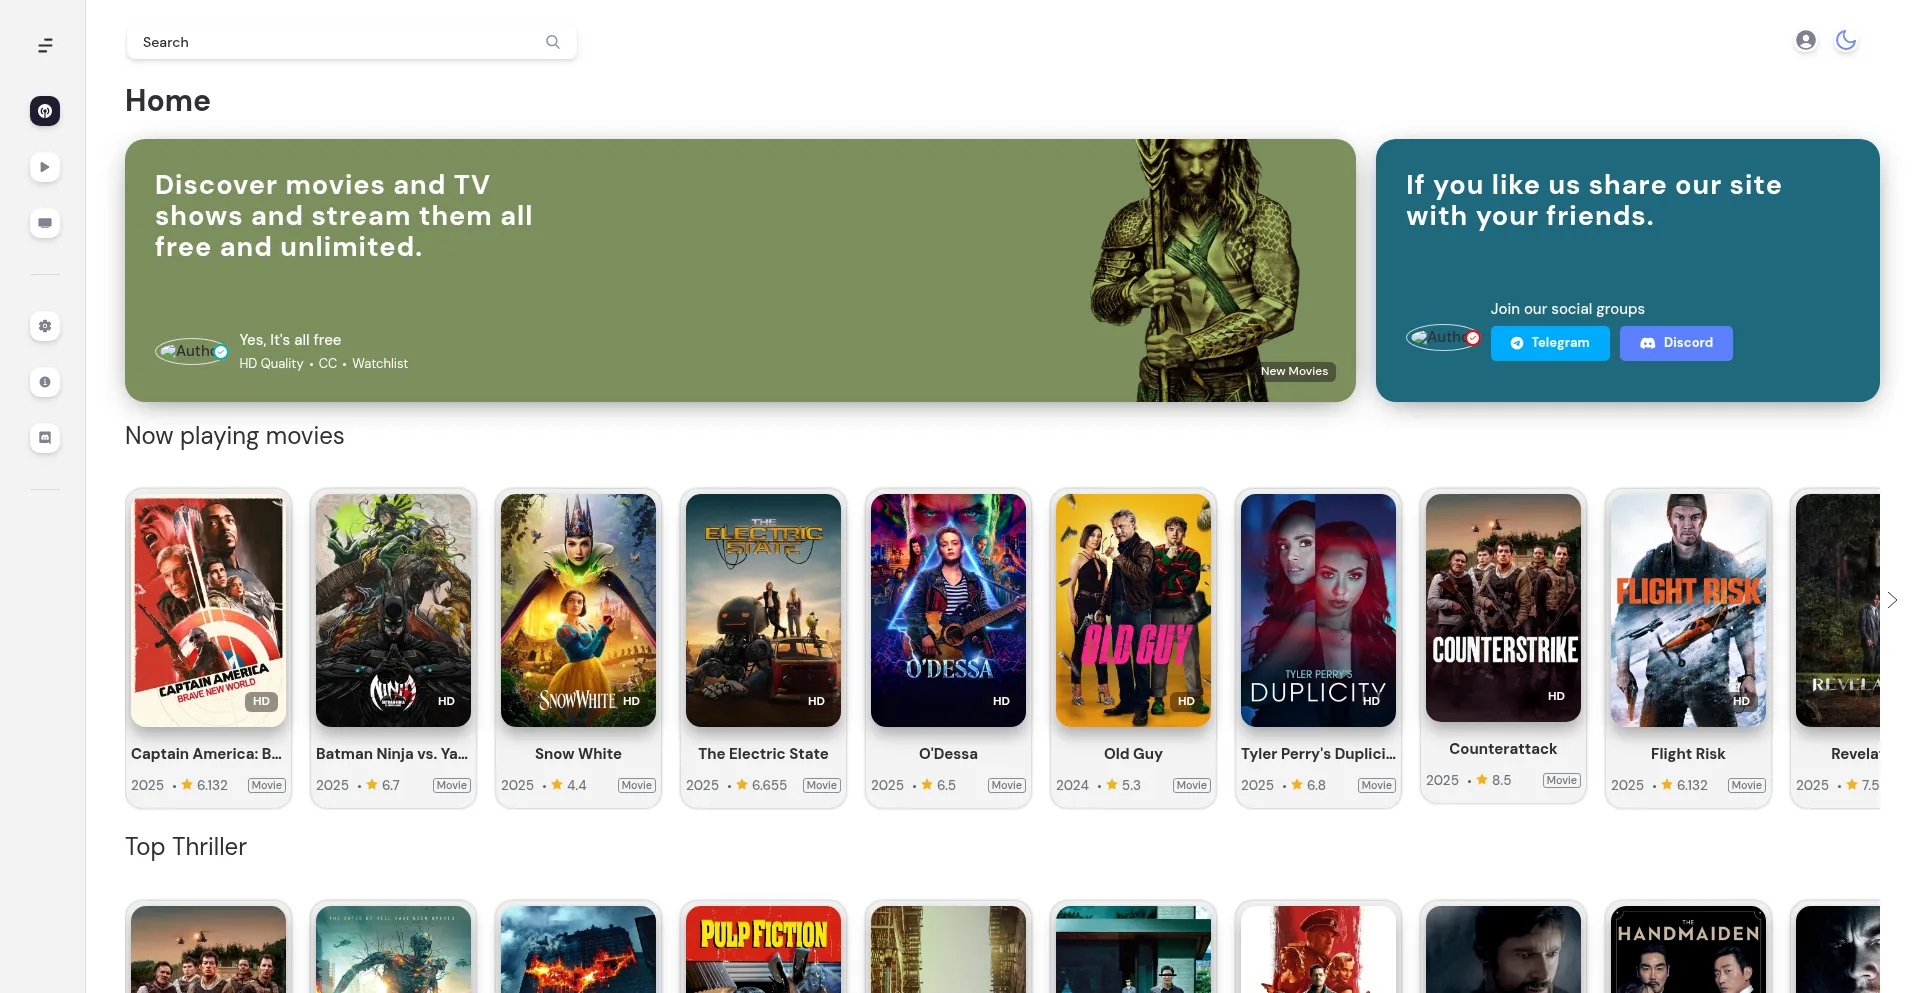Click the search magnifier icon
The height and width of the screenshot is (993, 1920).
tap(553, 42)
